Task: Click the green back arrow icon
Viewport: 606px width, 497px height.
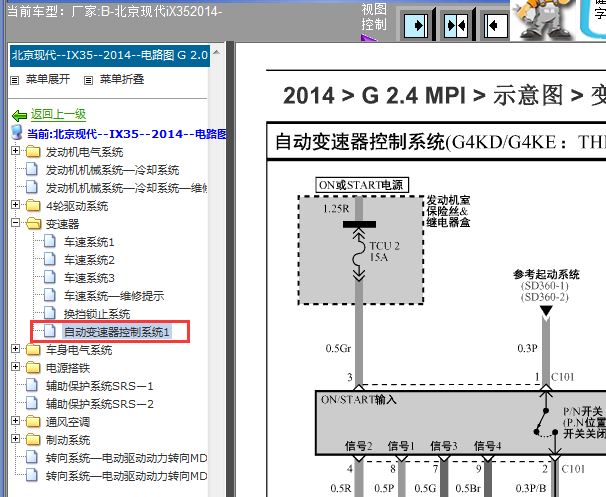Action: pyautogui.click(x=19, y=116)
